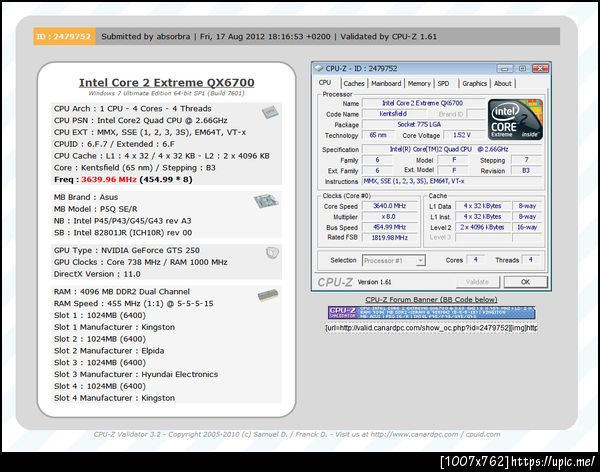Click the OK button
The image size is (600, 472).
coord(525,282)
